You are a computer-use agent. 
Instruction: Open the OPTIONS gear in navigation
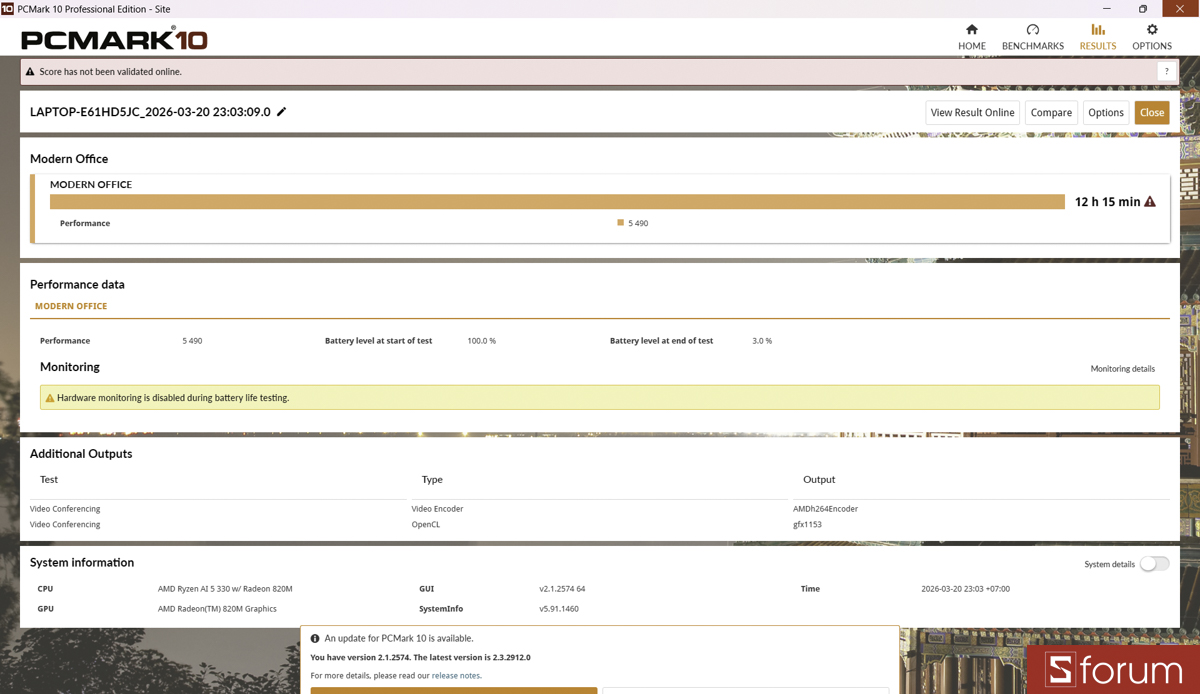coord(1151,37)
